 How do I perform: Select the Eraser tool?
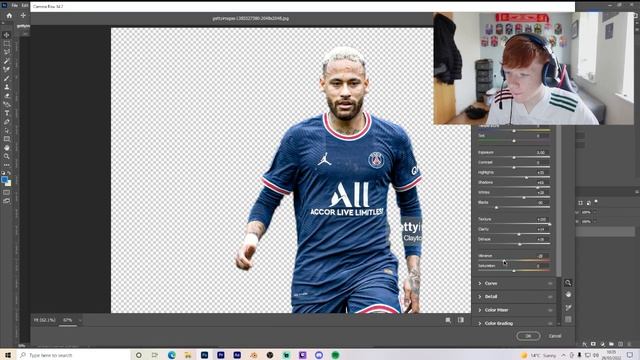click(x=7, y=96)
